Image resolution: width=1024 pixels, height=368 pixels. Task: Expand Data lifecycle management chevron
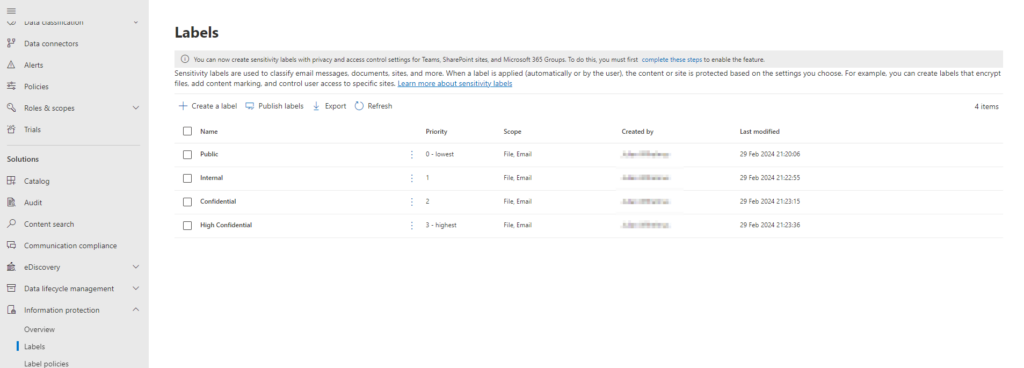coord(136,288)
